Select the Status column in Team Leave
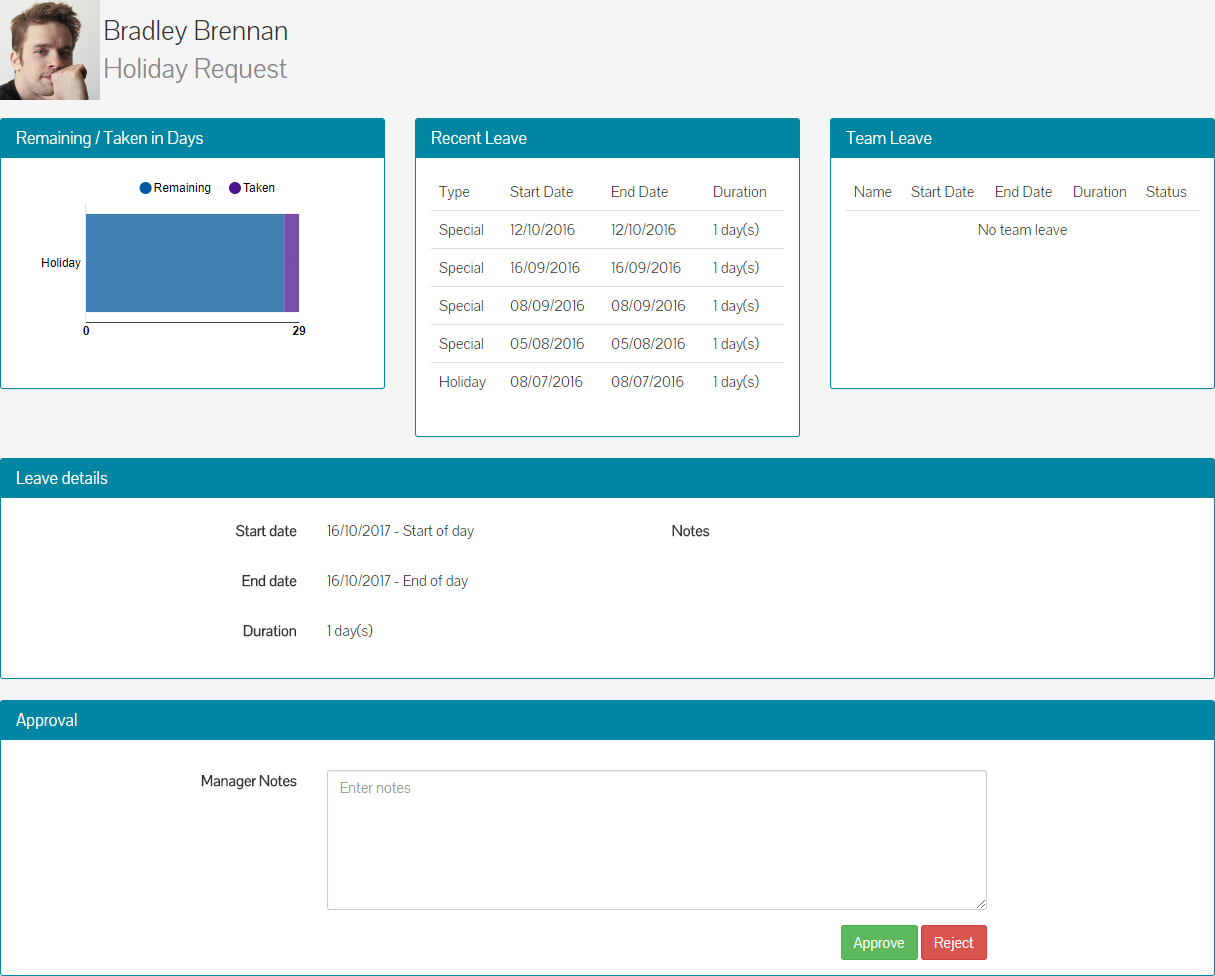The height and width of the screenshot is (976, 1215). [1166, 192]
